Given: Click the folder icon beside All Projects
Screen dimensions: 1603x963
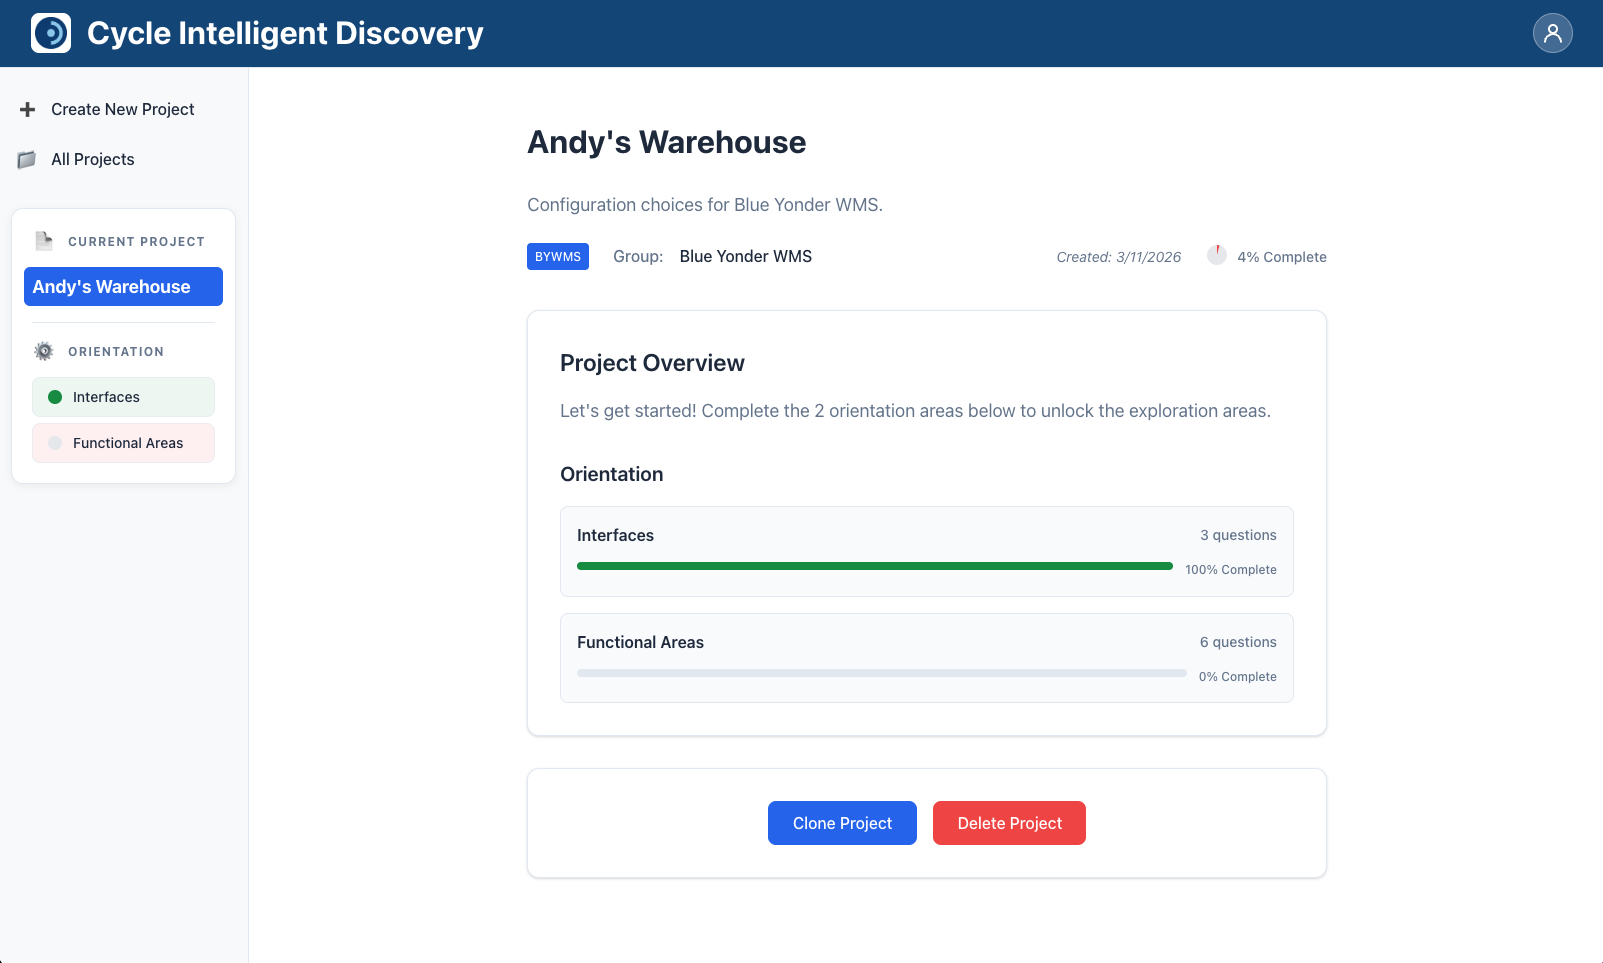Looking at the screenshot, I should click(x=27, y=160).
